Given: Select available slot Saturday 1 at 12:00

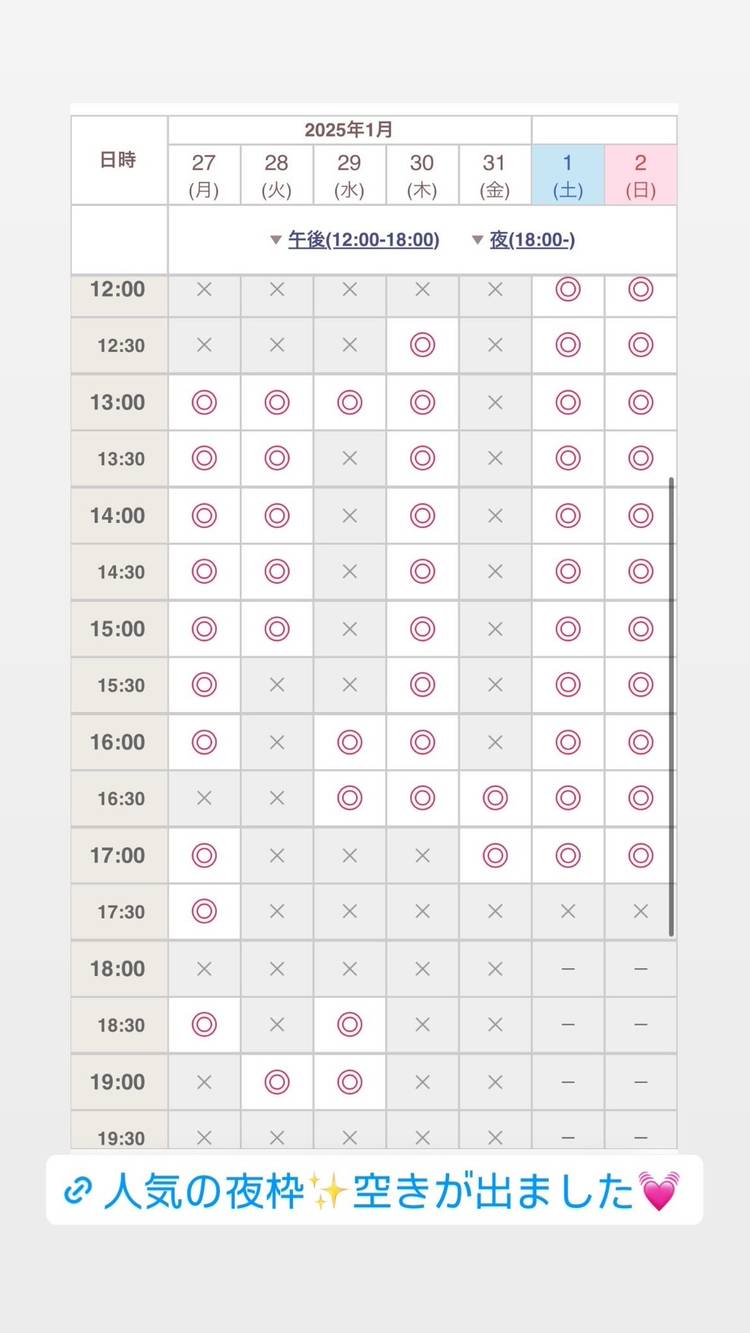Looking at the screenshot, I should (568, 290).
